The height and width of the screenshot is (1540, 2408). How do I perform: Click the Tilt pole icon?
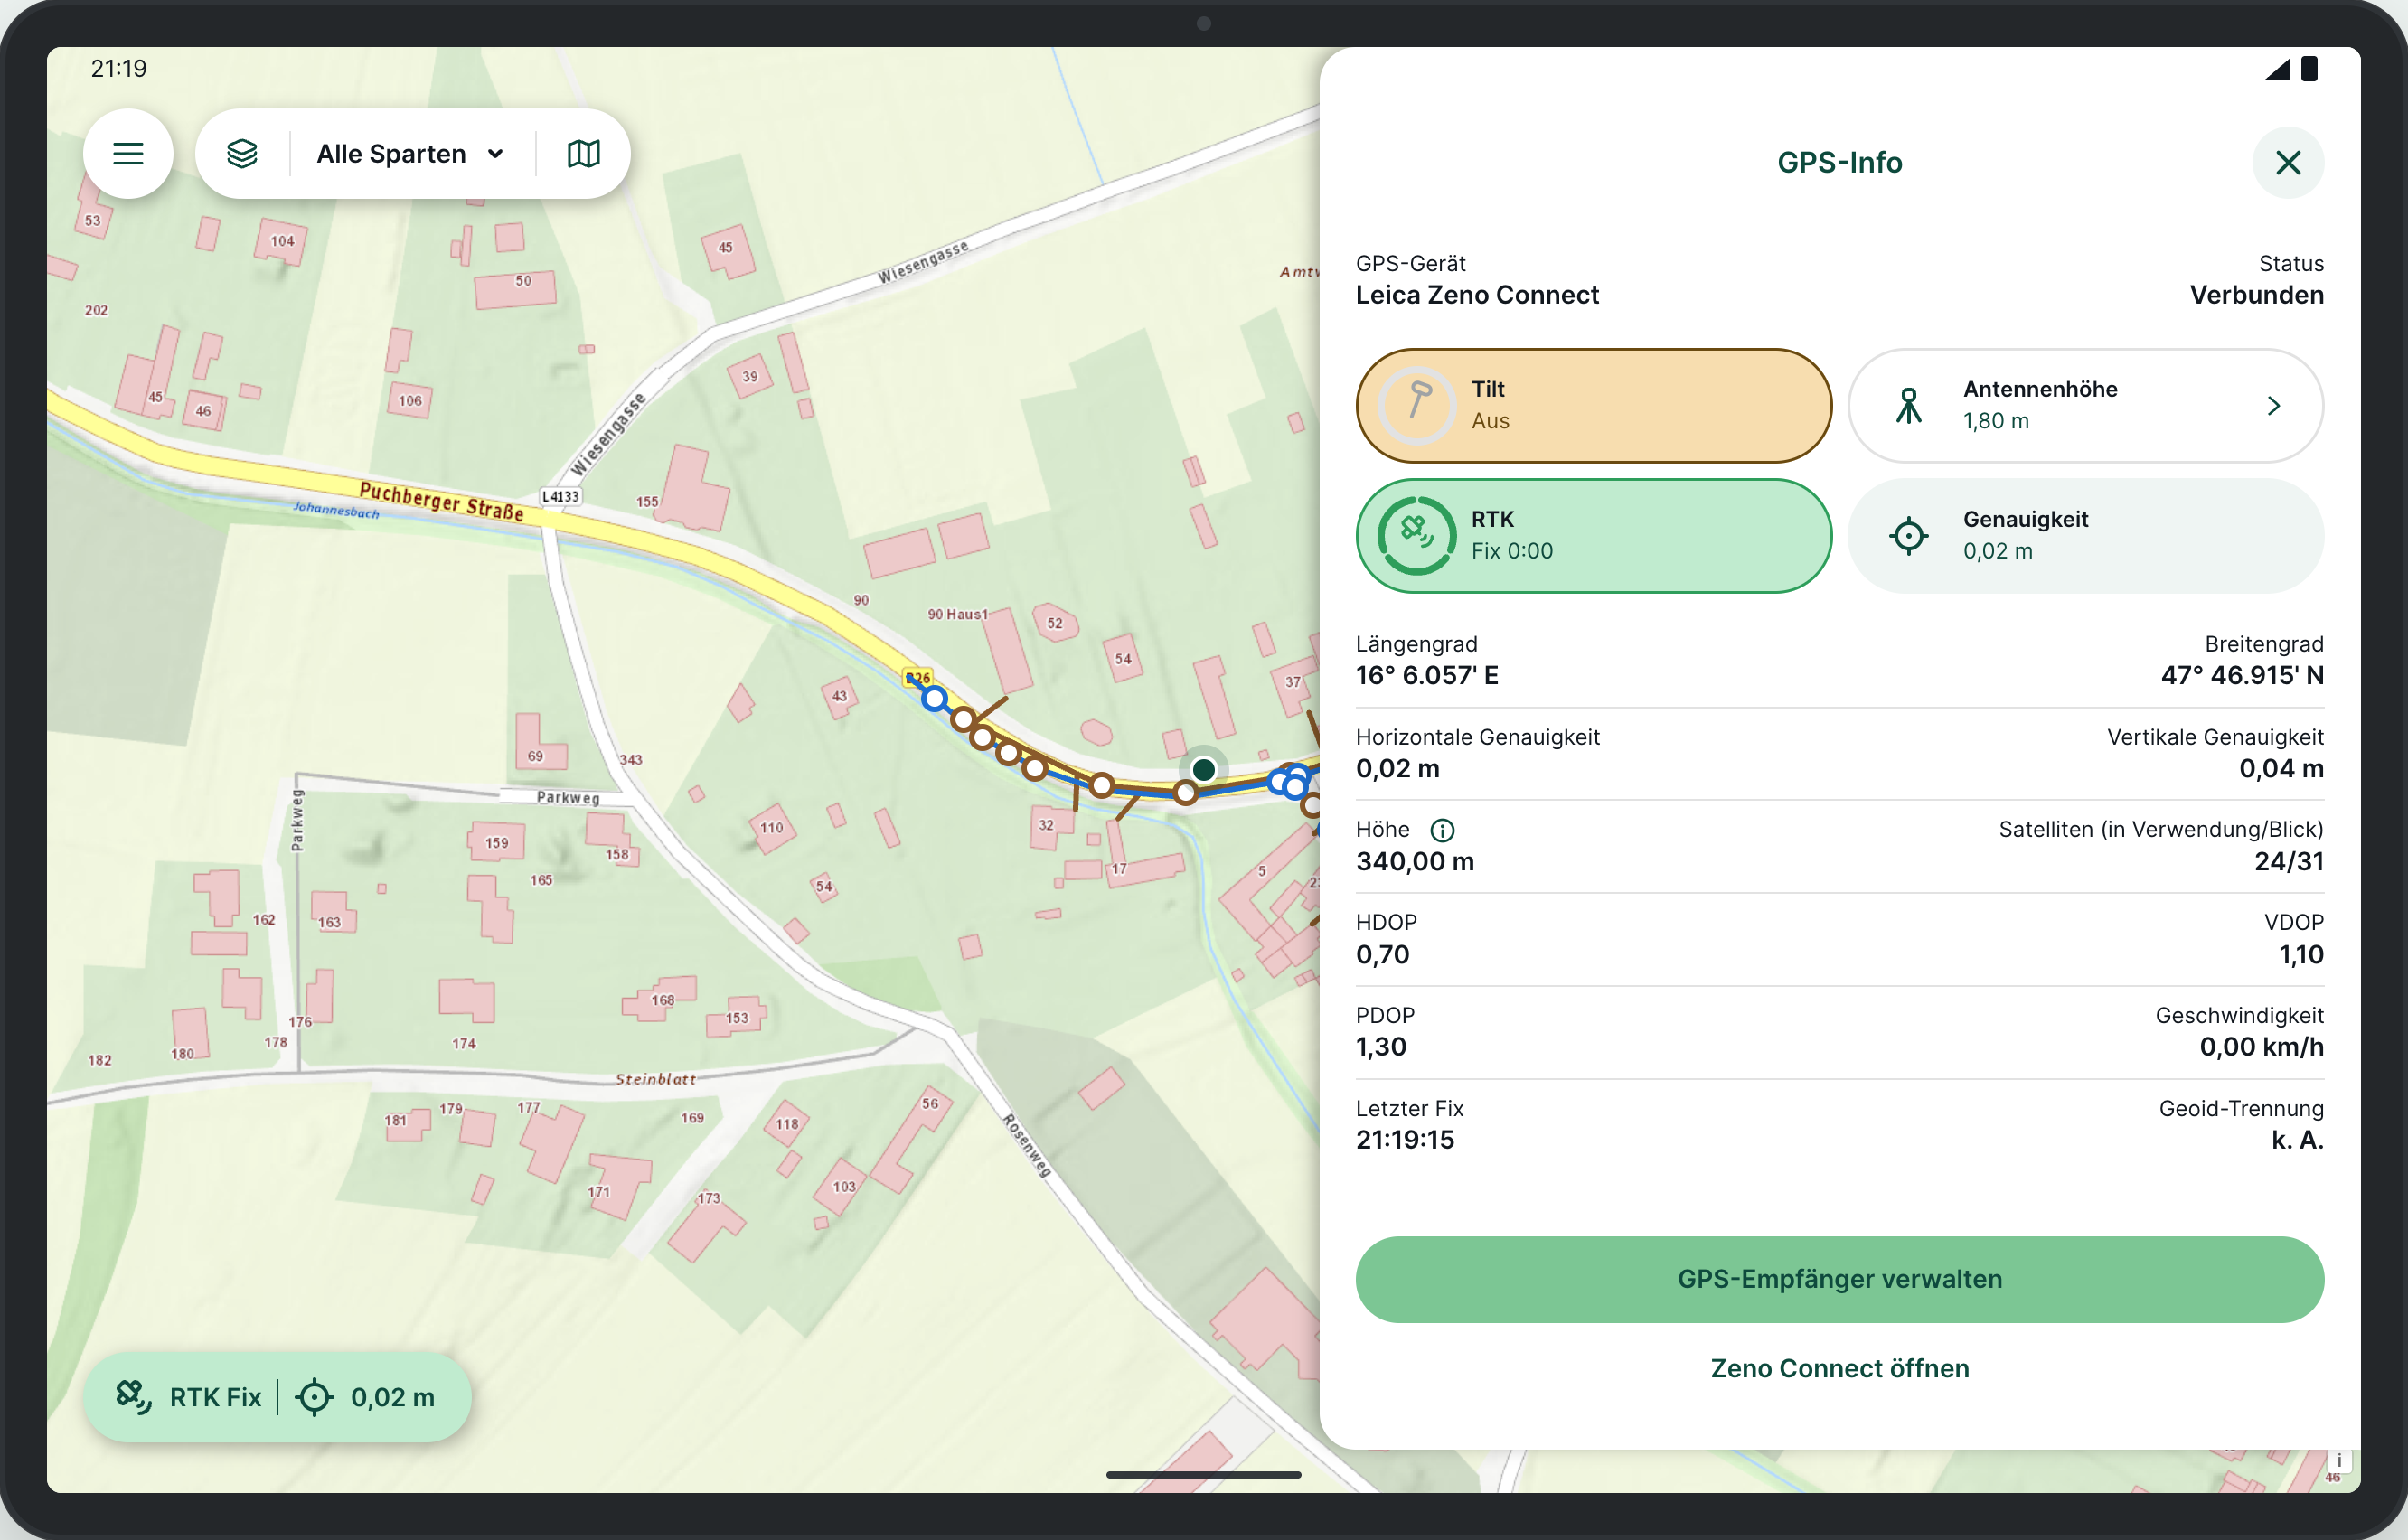click(1417, 406)
